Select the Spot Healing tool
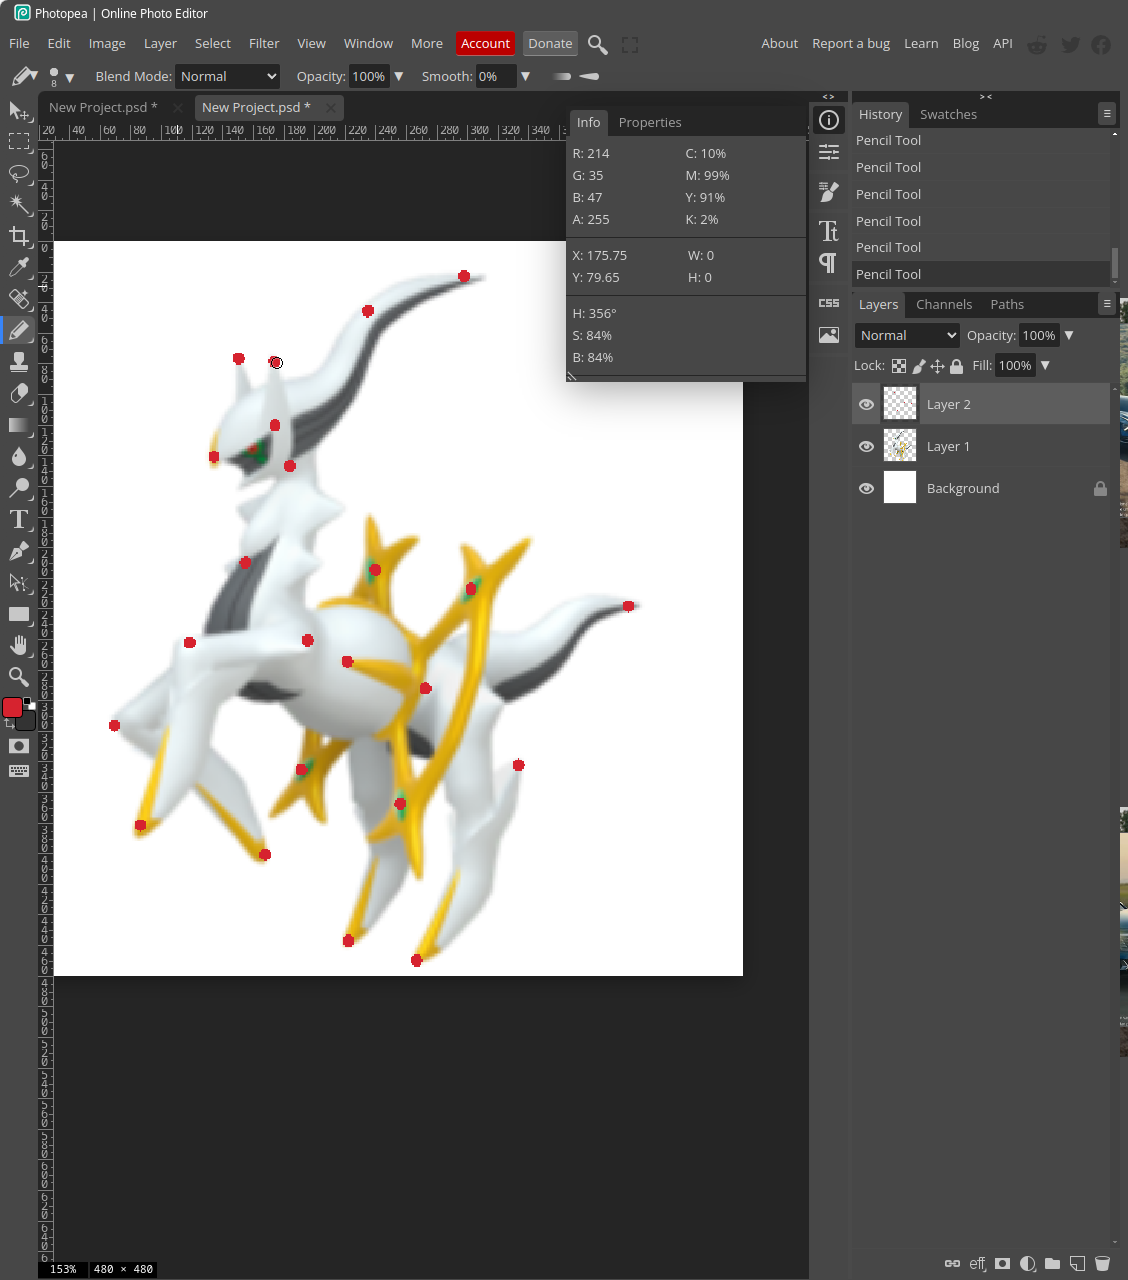This screenshot has height=1280, width=1128. pos(18,298)
